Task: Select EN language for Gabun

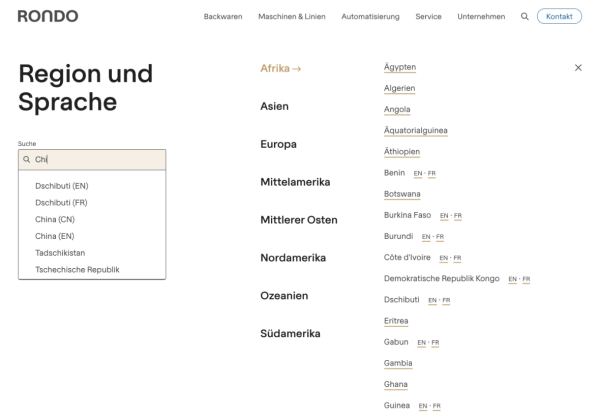Action: click(422, 343)
